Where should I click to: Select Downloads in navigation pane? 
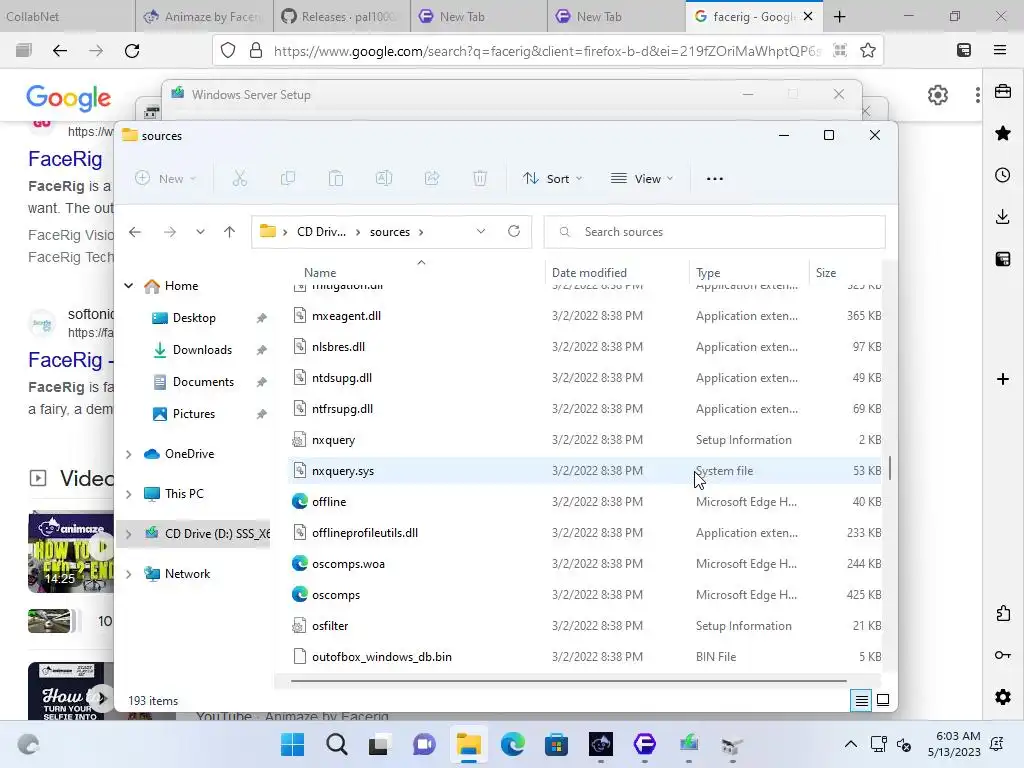click(x=202, y=350)
